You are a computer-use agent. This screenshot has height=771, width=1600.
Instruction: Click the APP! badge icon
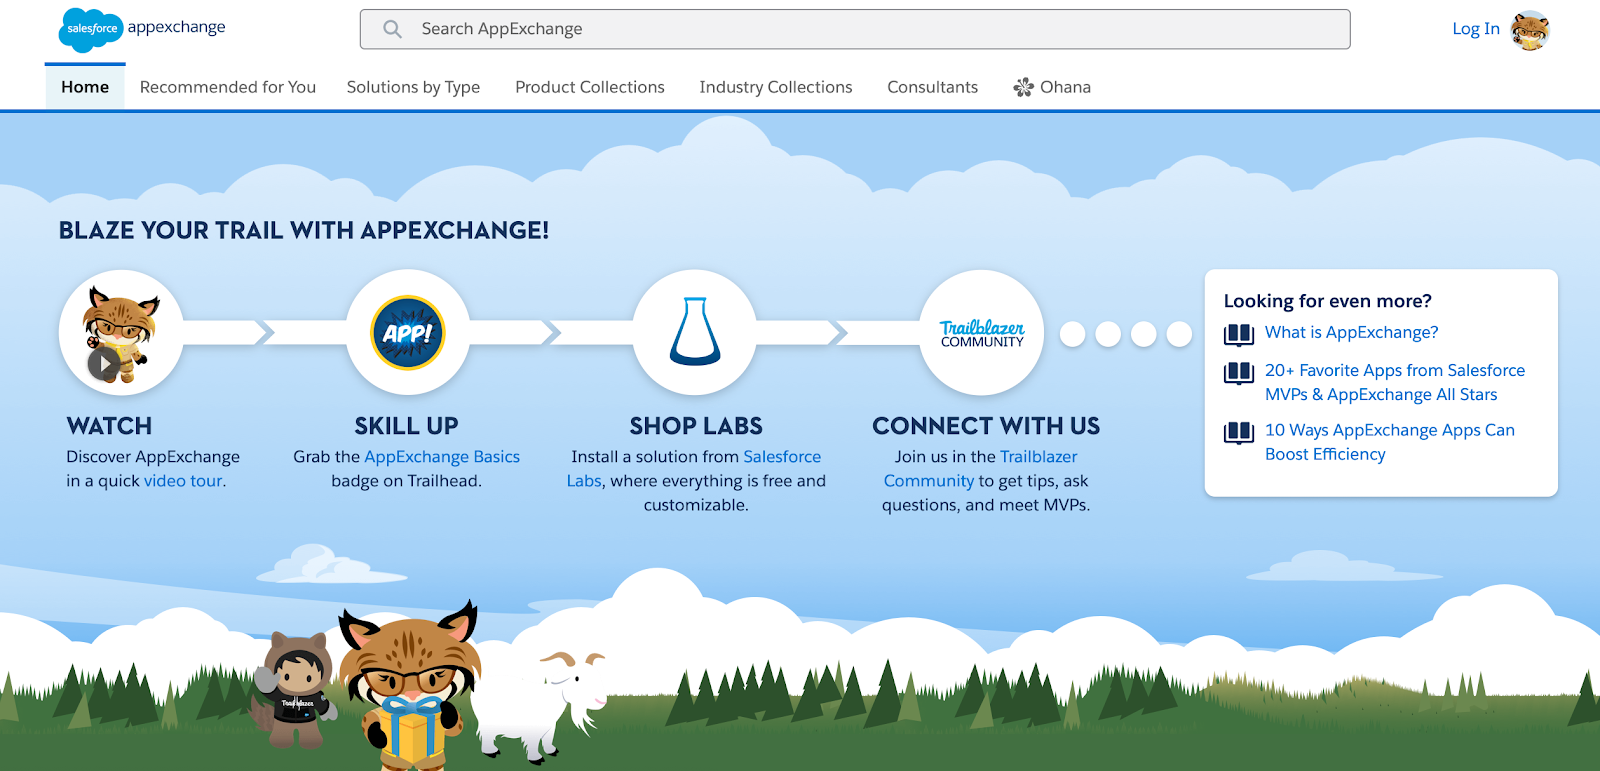[x=407, y=333]
